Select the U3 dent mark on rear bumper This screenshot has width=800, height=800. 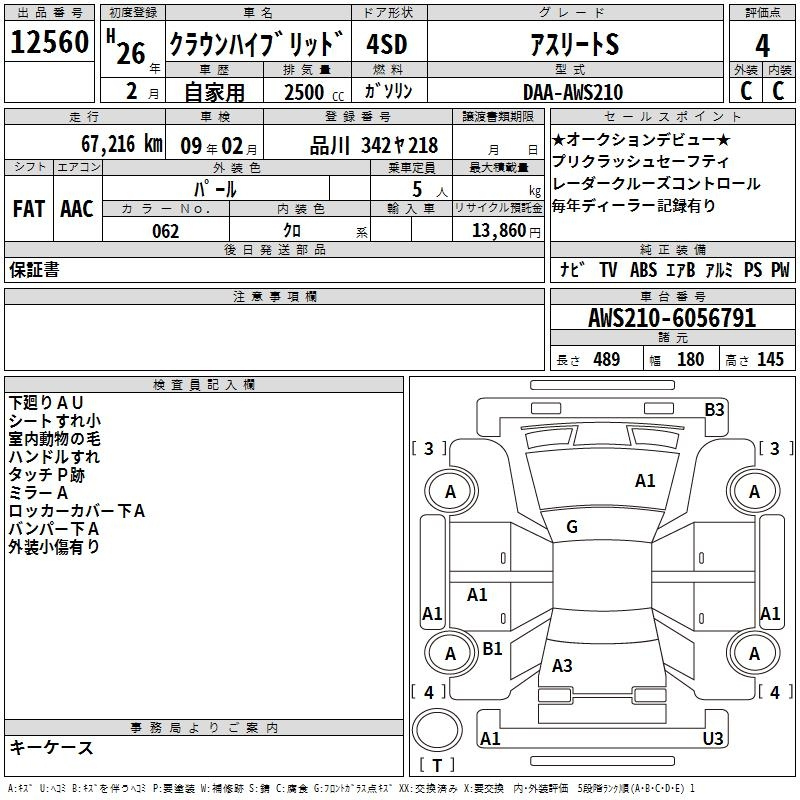pyautogui.click(x=713, y=738)
